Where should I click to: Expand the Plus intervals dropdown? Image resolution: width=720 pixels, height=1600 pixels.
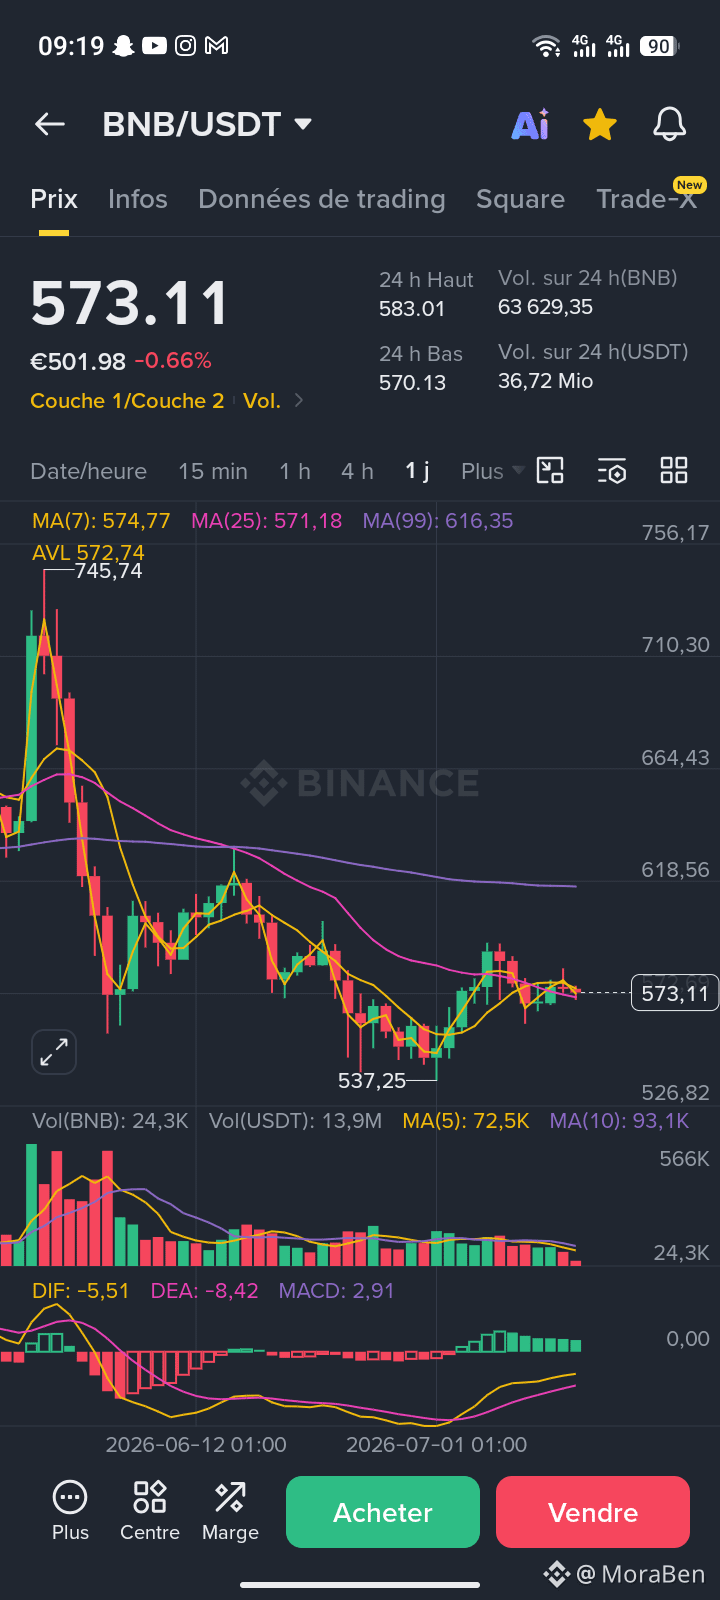tap(492, 471)
